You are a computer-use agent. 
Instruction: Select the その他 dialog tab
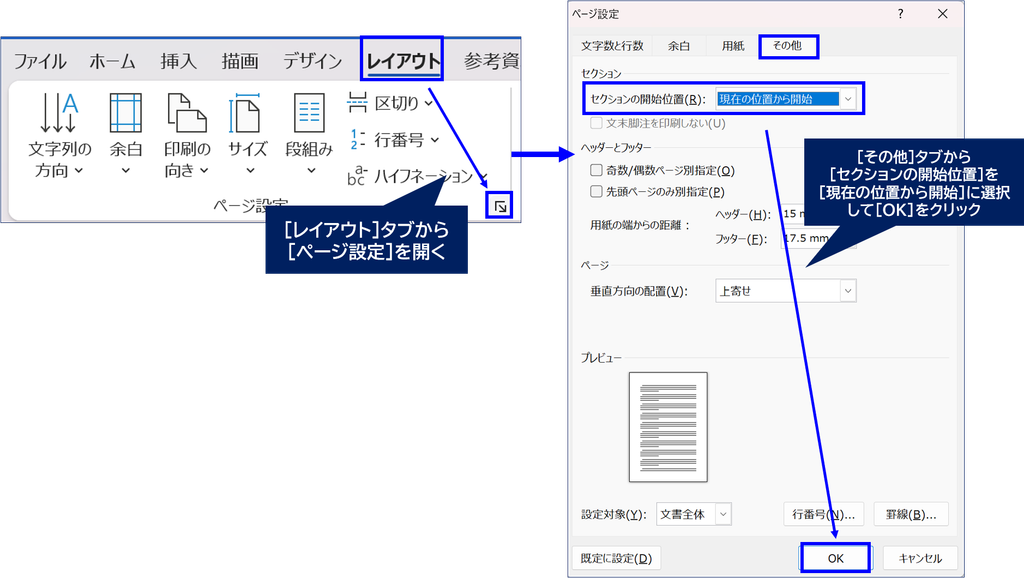click(788, 46)
